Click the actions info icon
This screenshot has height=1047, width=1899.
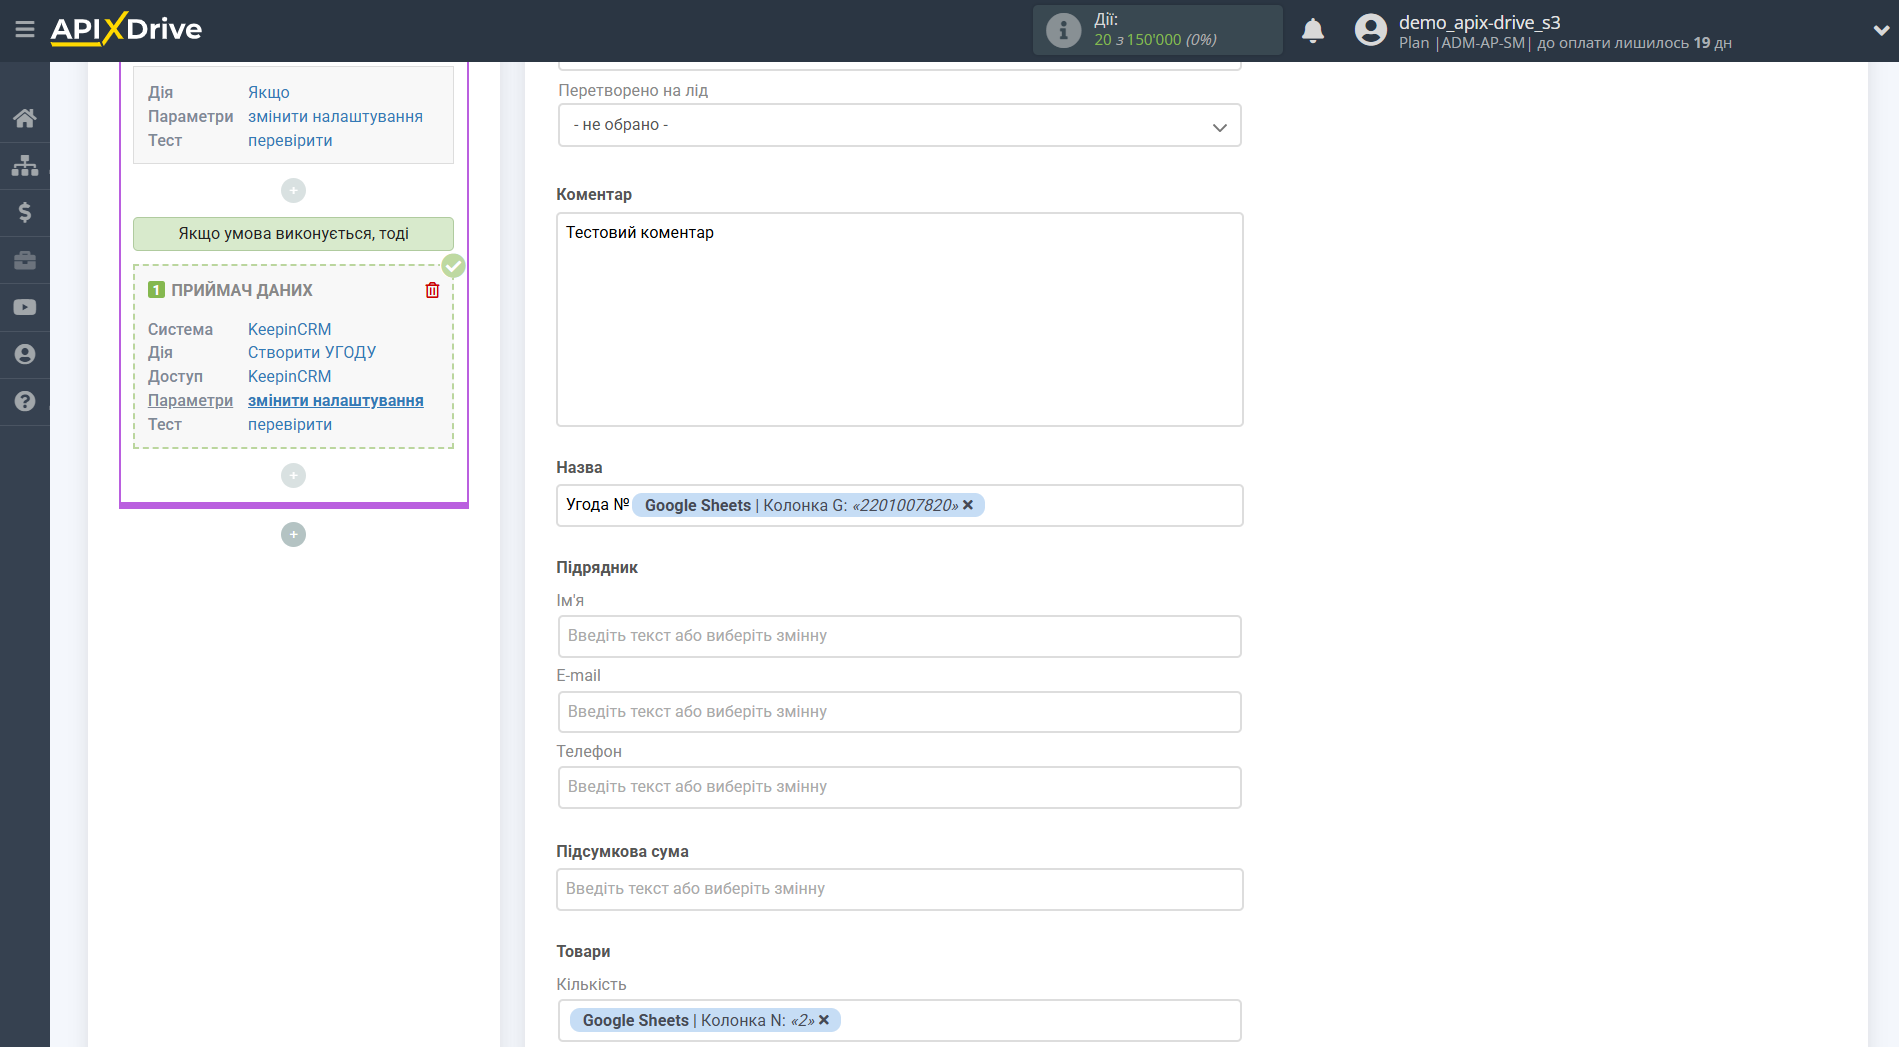(x=1063, y=30)
